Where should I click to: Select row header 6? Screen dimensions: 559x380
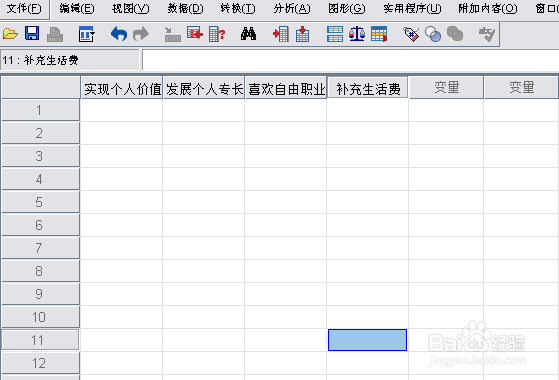coord(40,225)
